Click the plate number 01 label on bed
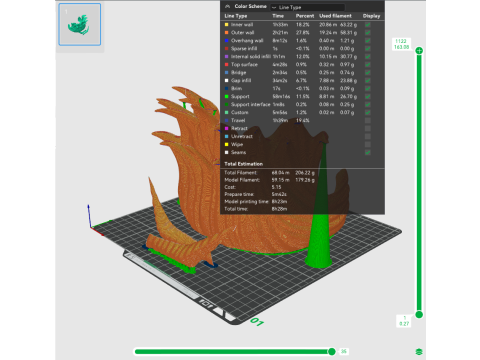 coord(257,322)
